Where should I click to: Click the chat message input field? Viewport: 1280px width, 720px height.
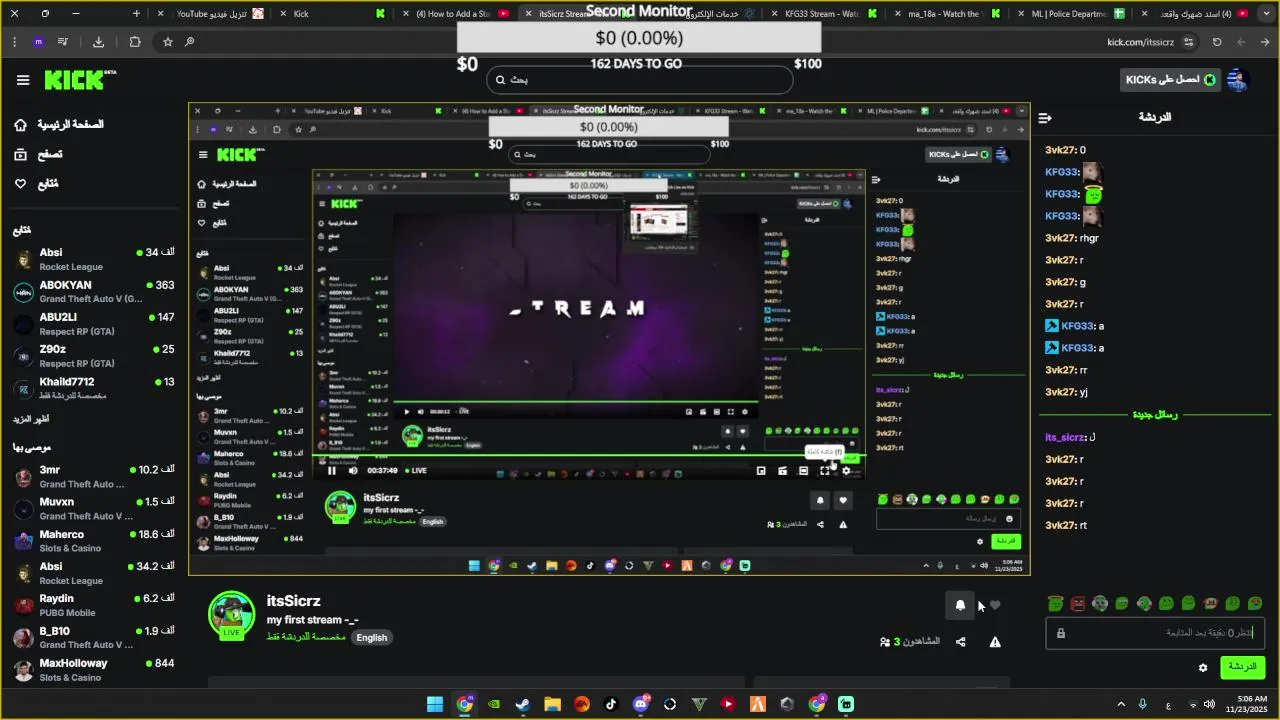tap(1155, 633)
